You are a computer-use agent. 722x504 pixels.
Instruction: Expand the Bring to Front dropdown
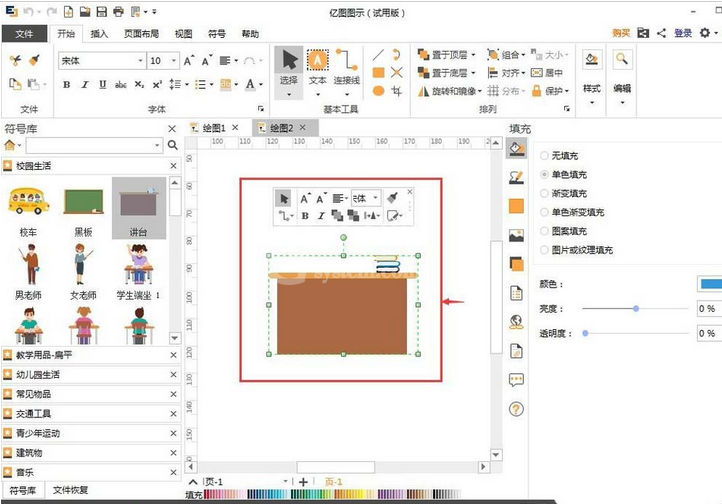point(473,55)
